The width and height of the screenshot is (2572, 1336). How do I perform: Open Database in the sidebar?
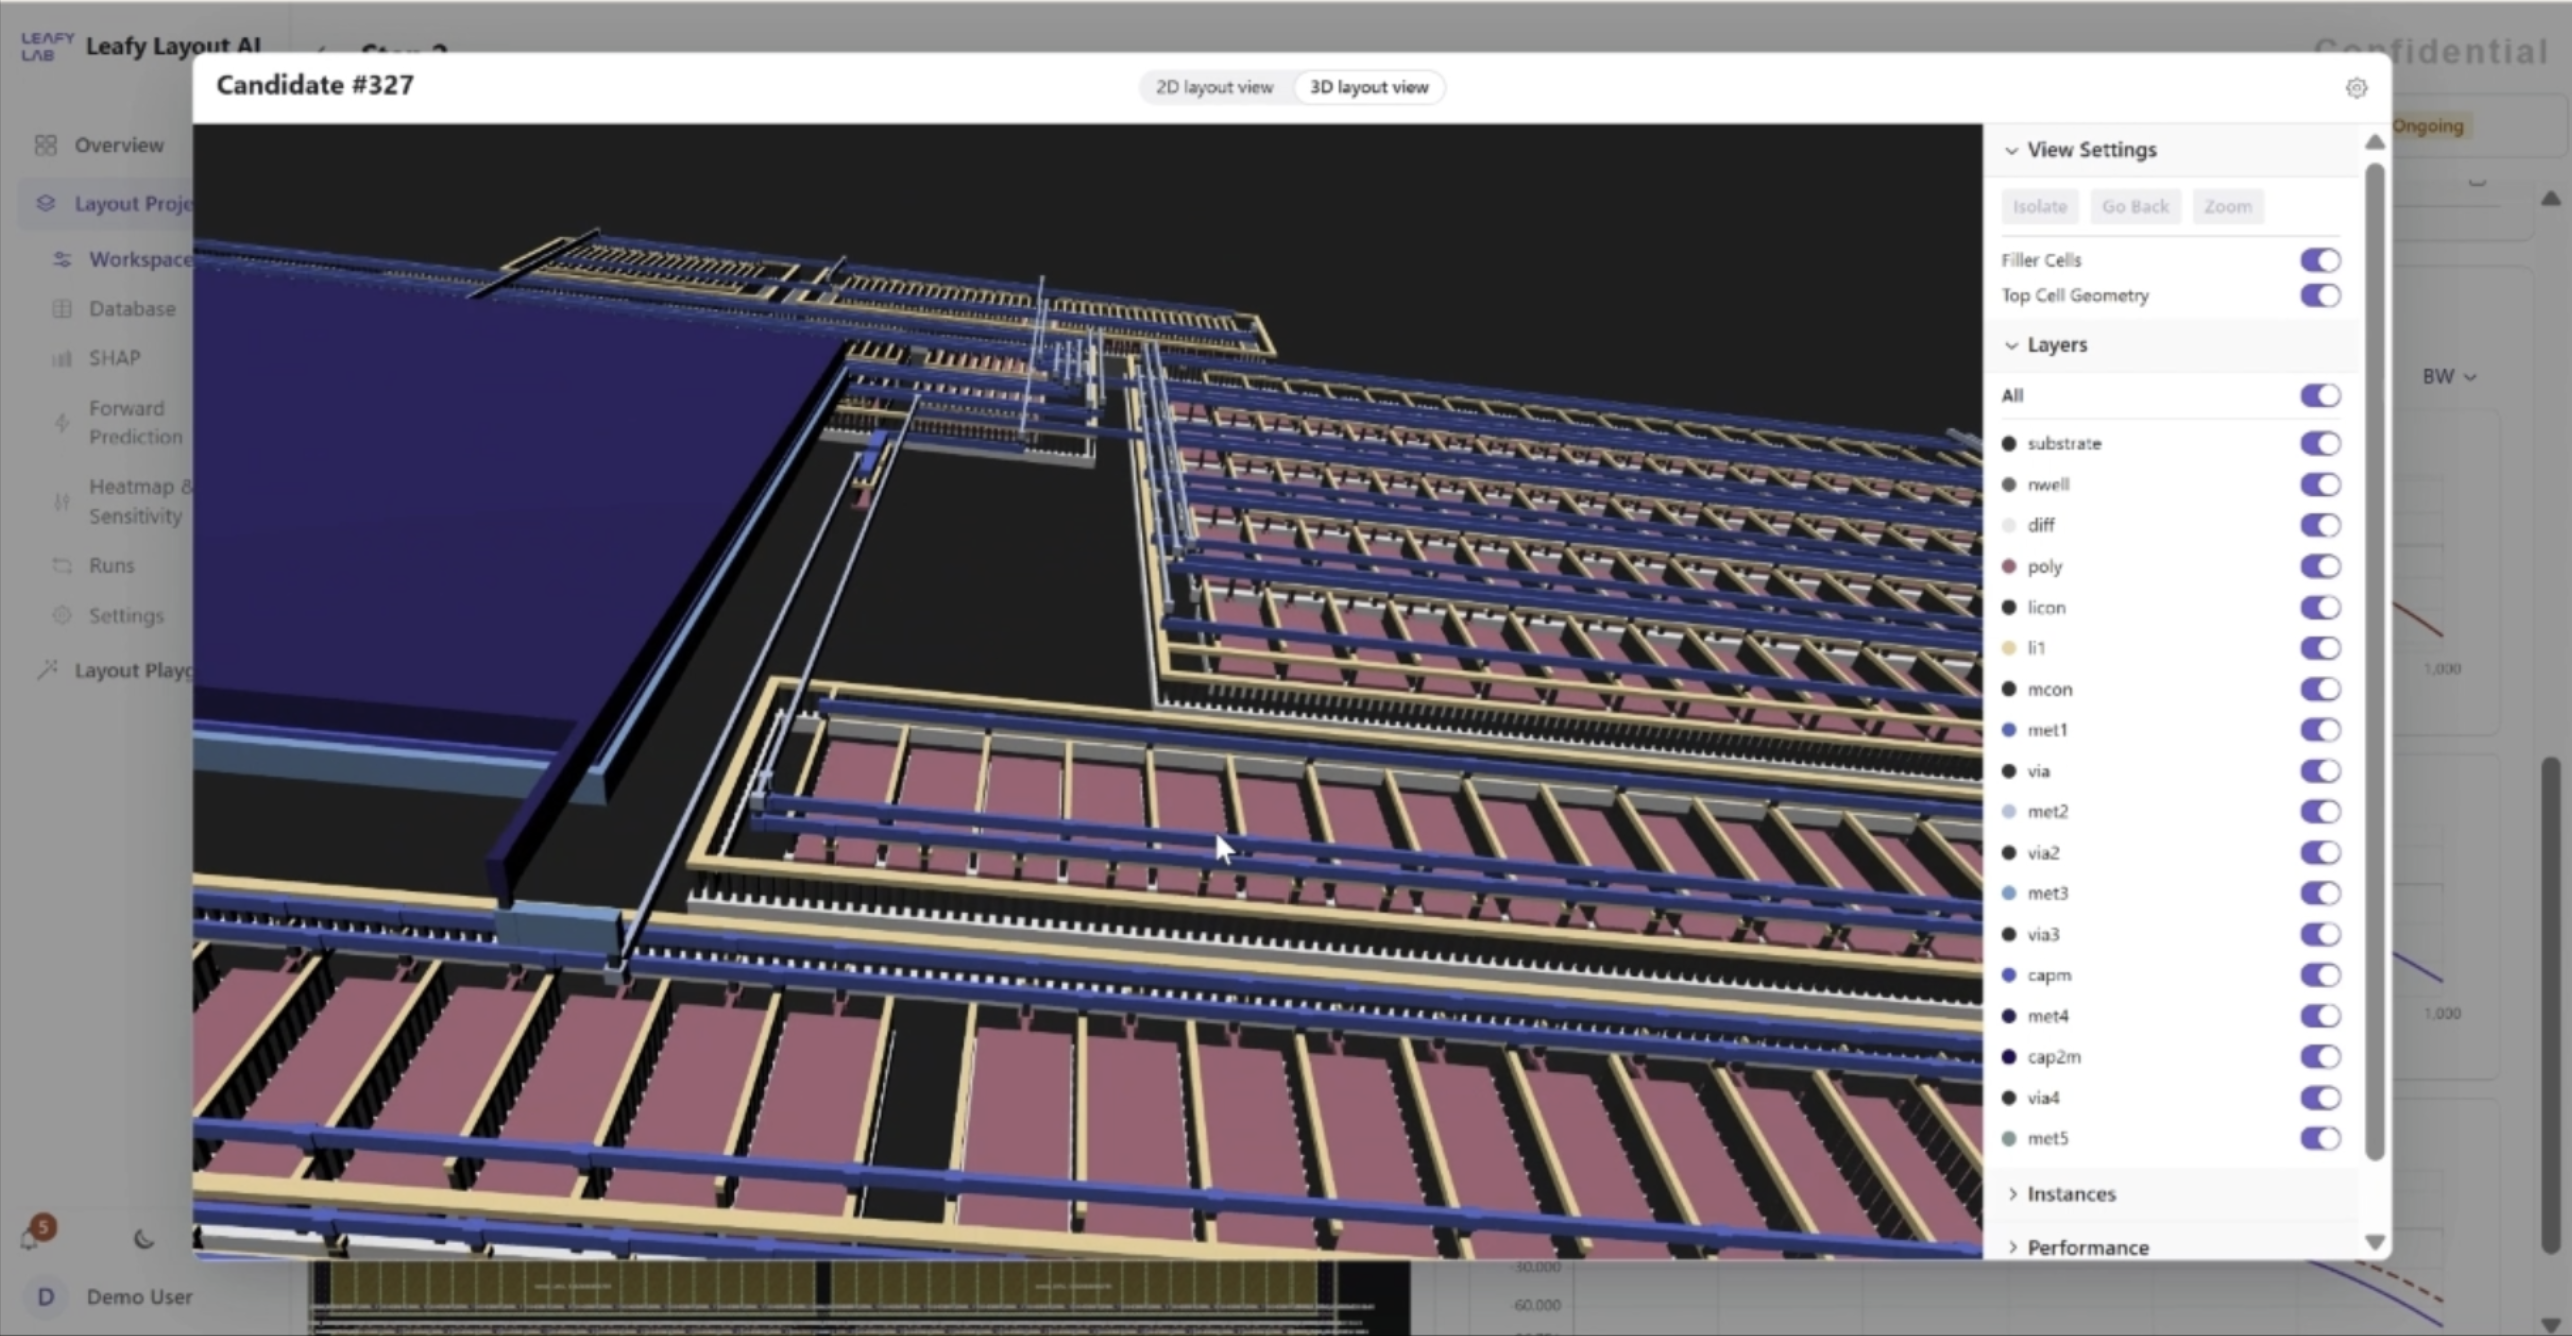point(132,309)
